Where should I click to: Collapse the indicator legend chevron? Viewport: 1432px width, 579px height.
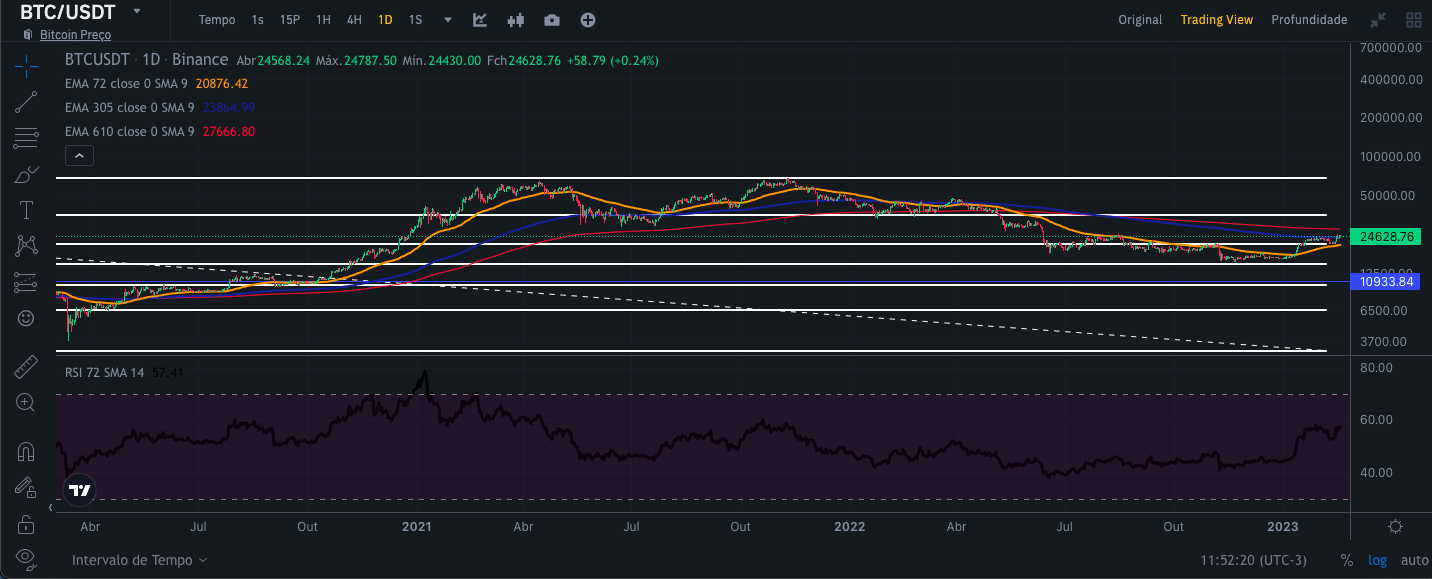79,155
